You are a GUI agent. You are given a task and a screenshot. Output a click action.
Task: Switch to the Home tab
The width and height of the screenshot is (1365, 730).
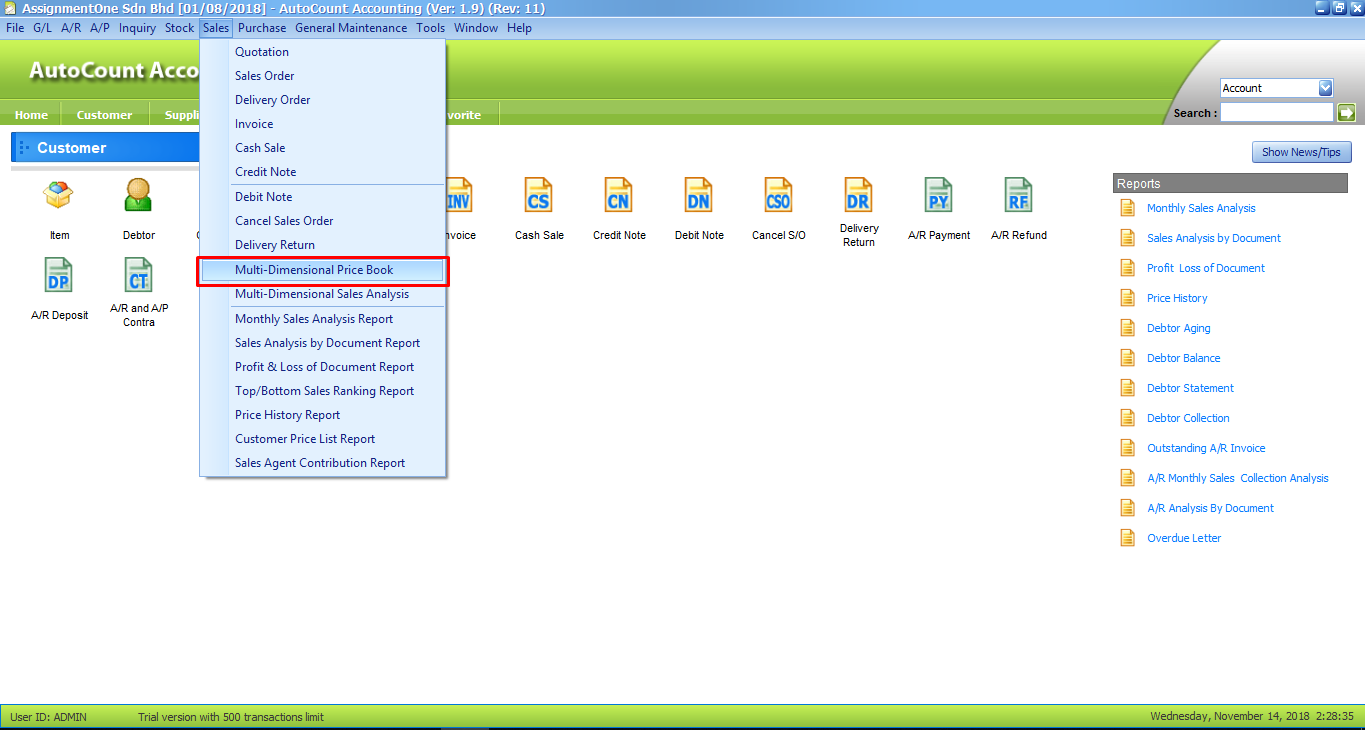[31, 114]
